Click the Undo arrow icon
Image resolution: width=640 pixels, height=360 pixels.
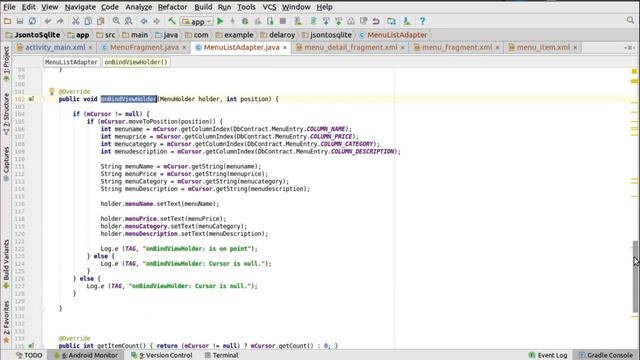48,21
